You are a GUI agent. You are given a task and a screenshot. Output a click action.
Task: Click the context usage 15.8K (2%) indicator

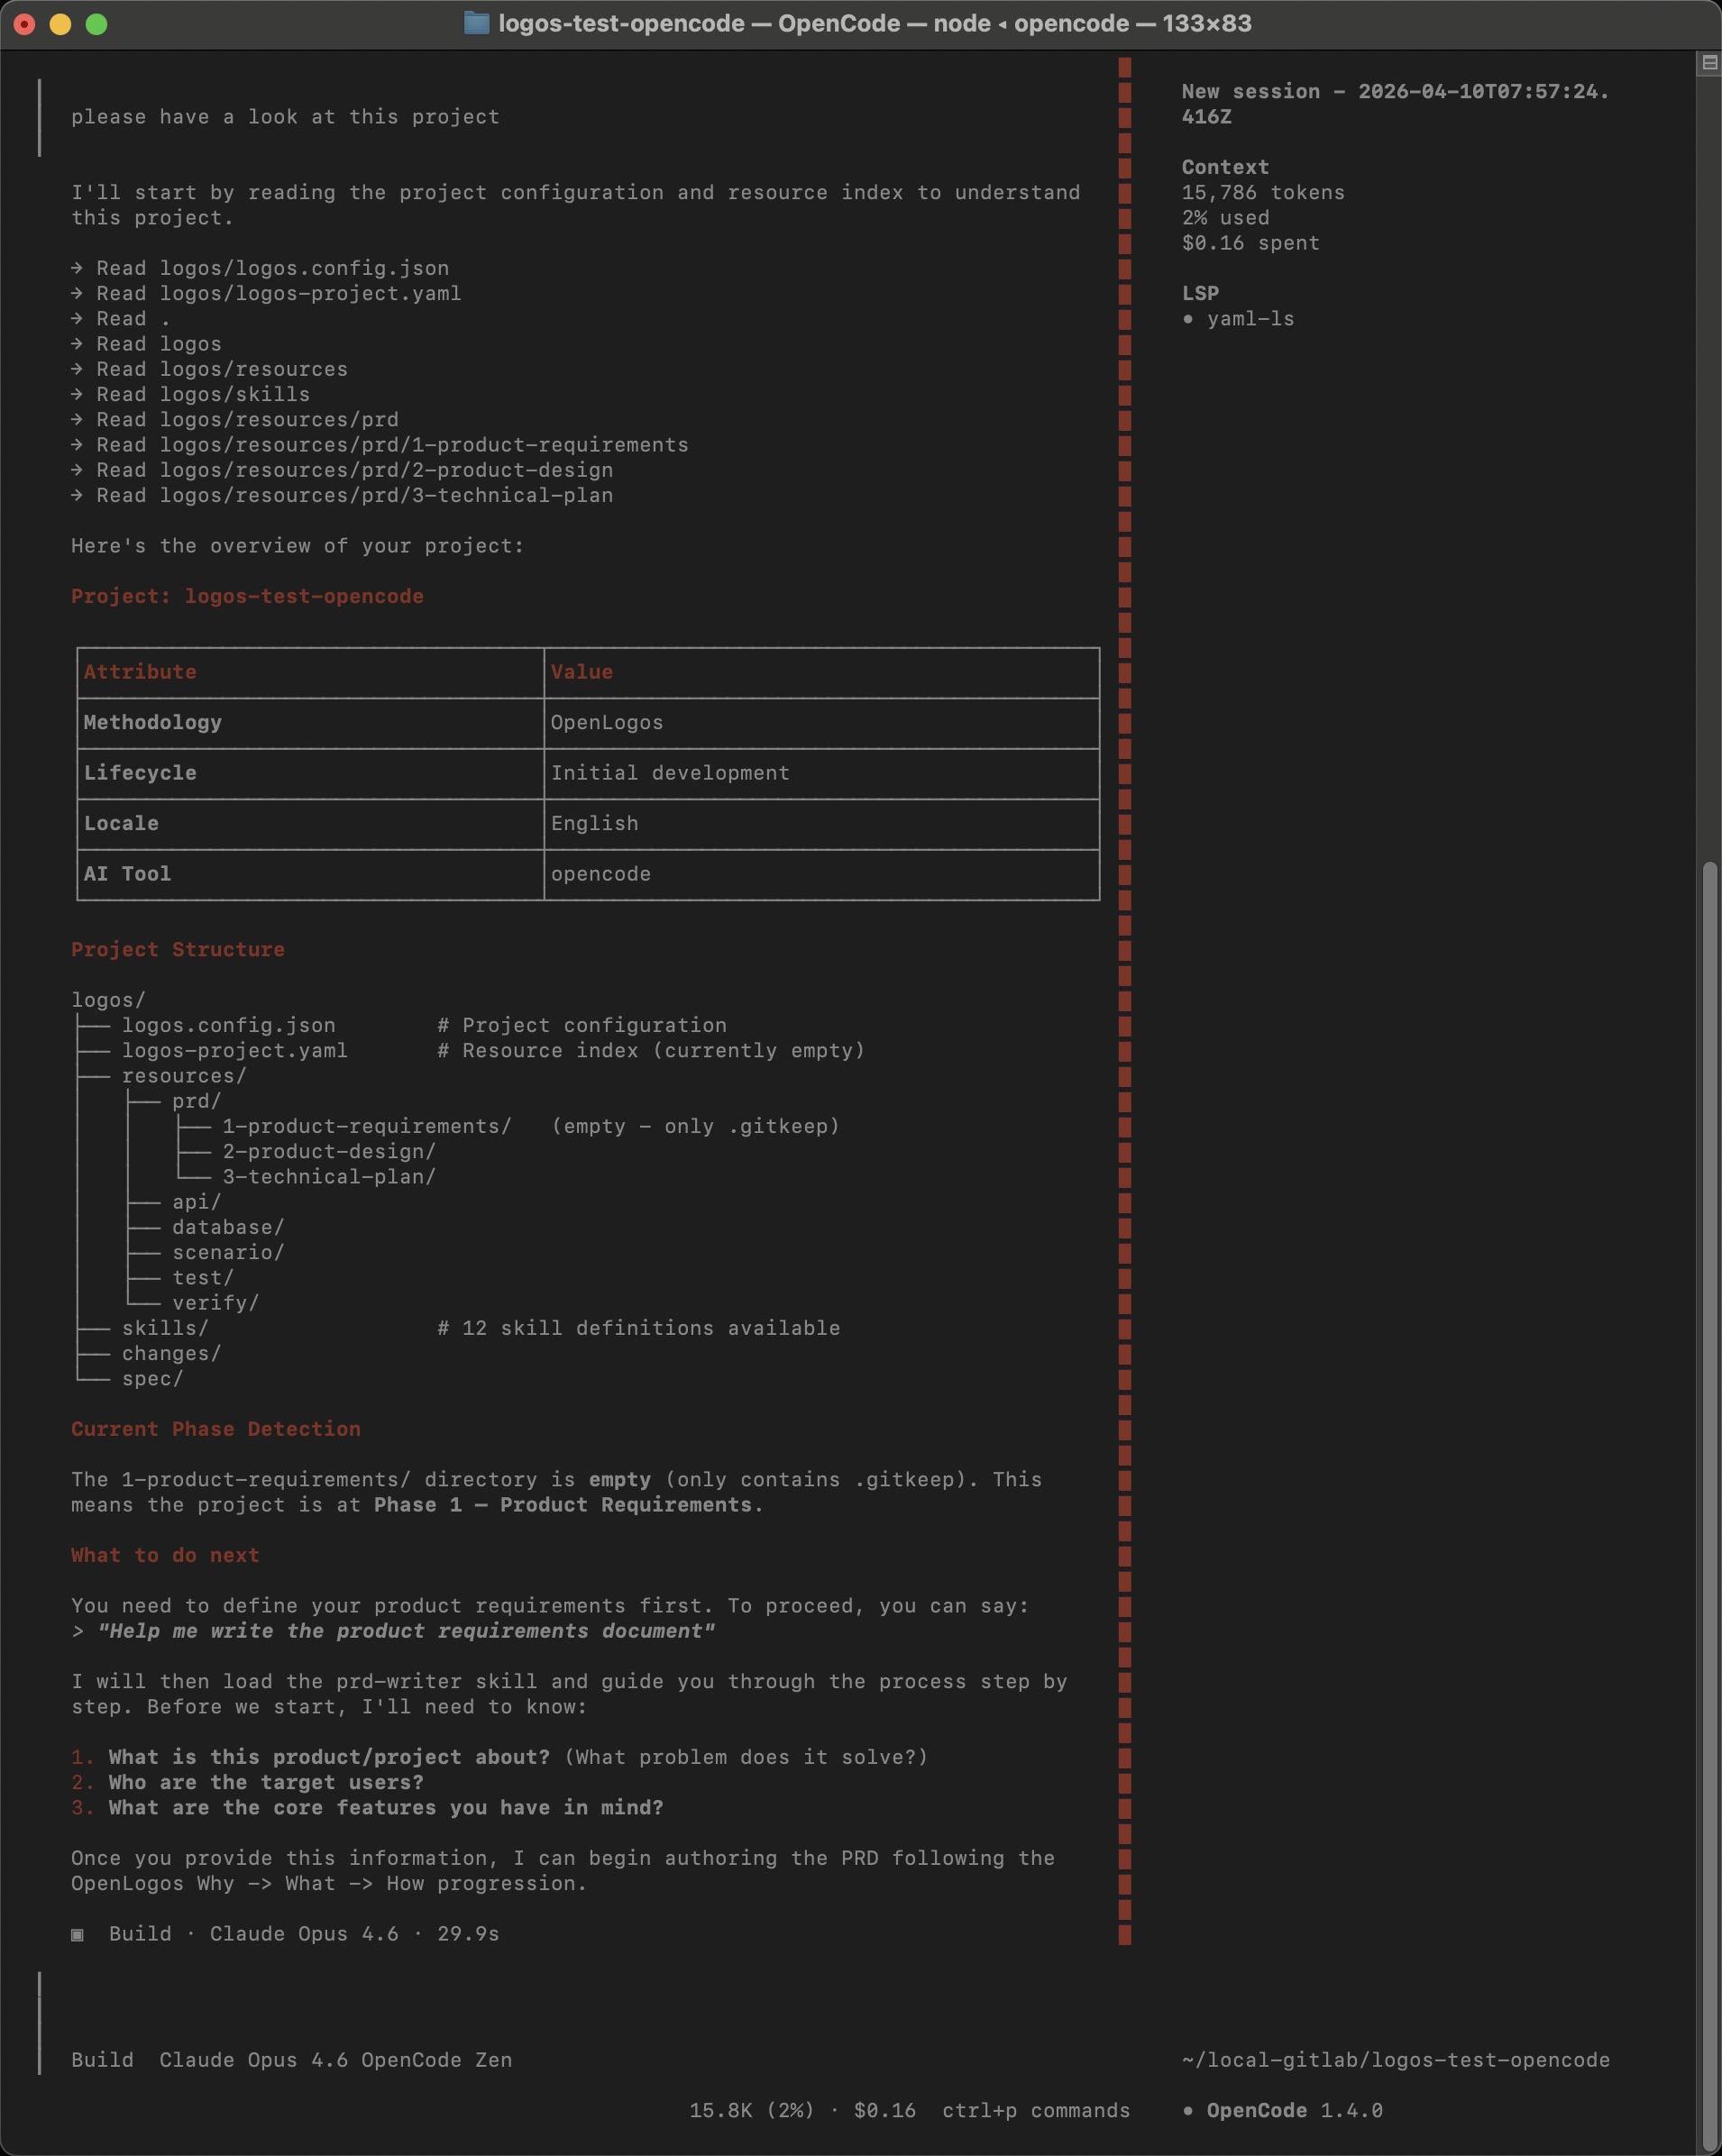pyautogui.click(x=749, y=2110)
